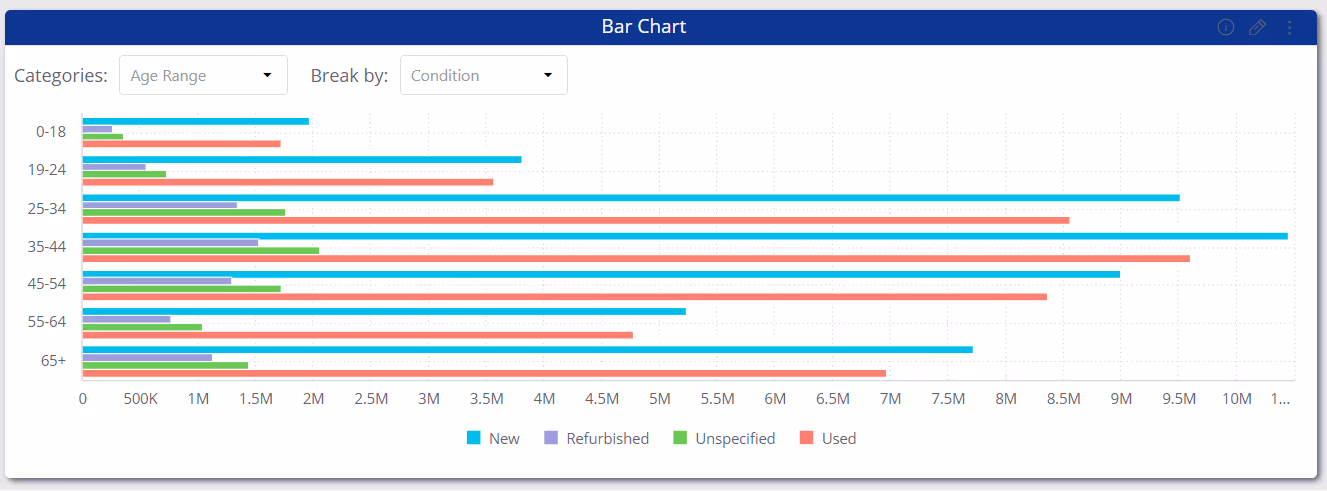Click the blue New legend color square
This screenshot has height=491, width=1327.
point(473,438)
